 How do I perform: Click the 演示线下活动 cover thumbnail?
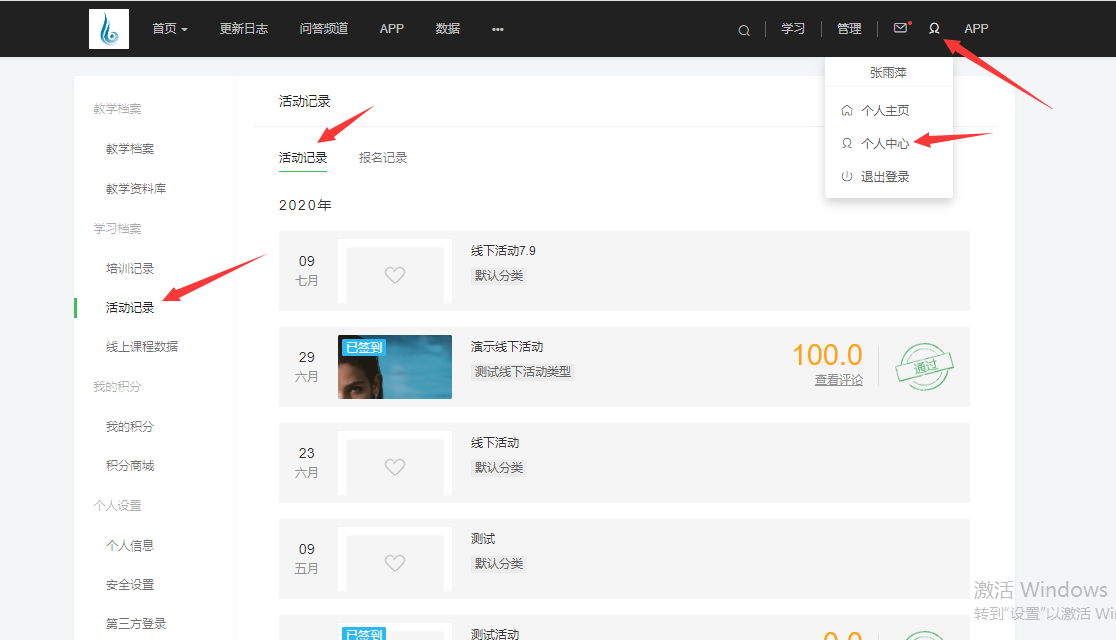395,367
